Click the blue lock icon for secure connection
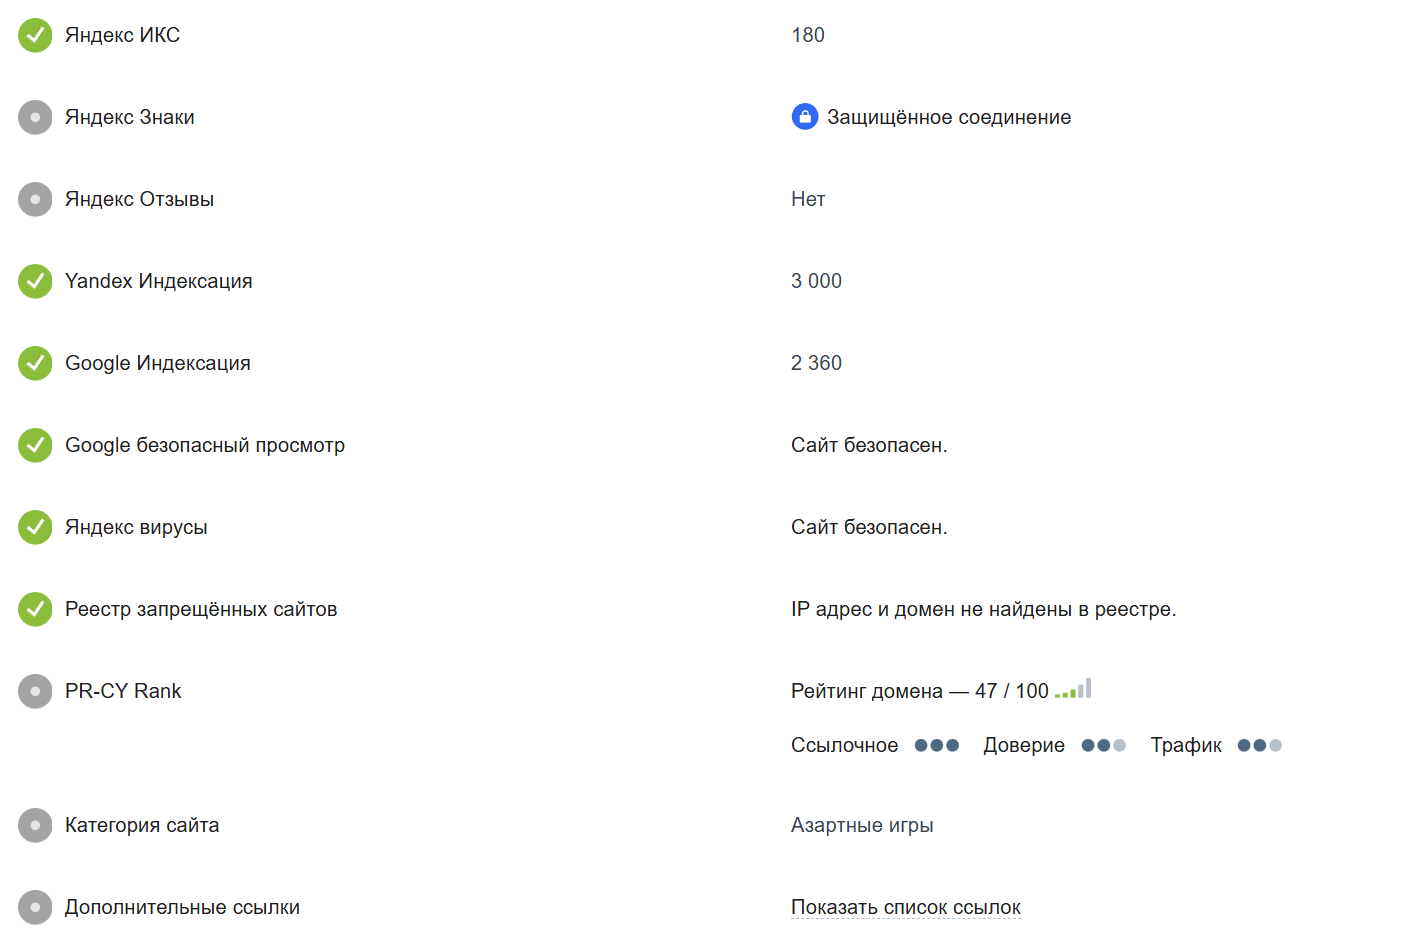 click(805, 117)
